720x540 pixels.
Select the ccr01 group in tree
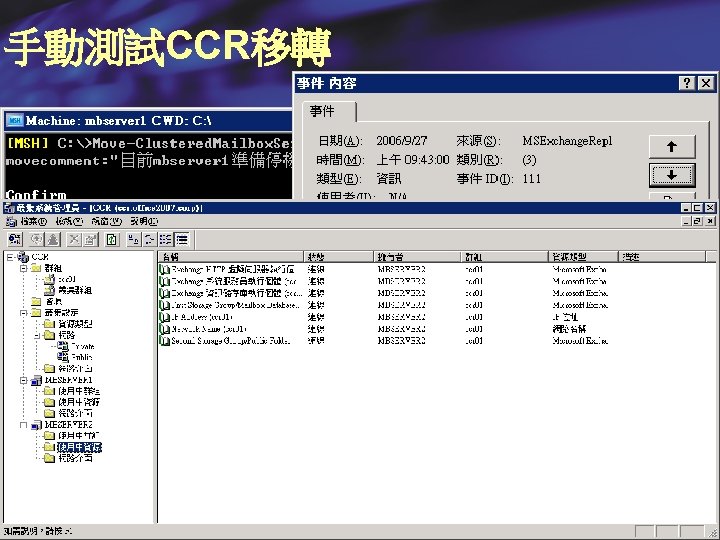(x=66, y=279)
